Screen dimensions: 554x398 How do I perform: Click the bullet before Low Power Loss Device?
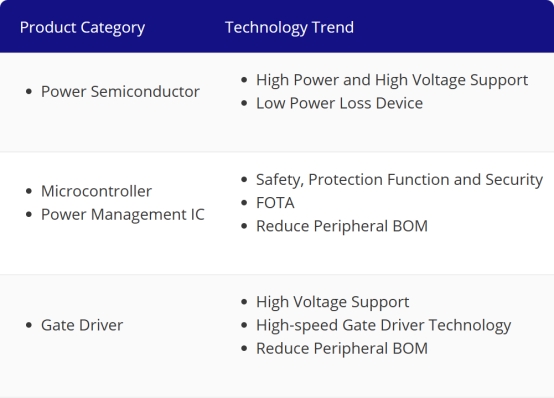coord(244,103)
